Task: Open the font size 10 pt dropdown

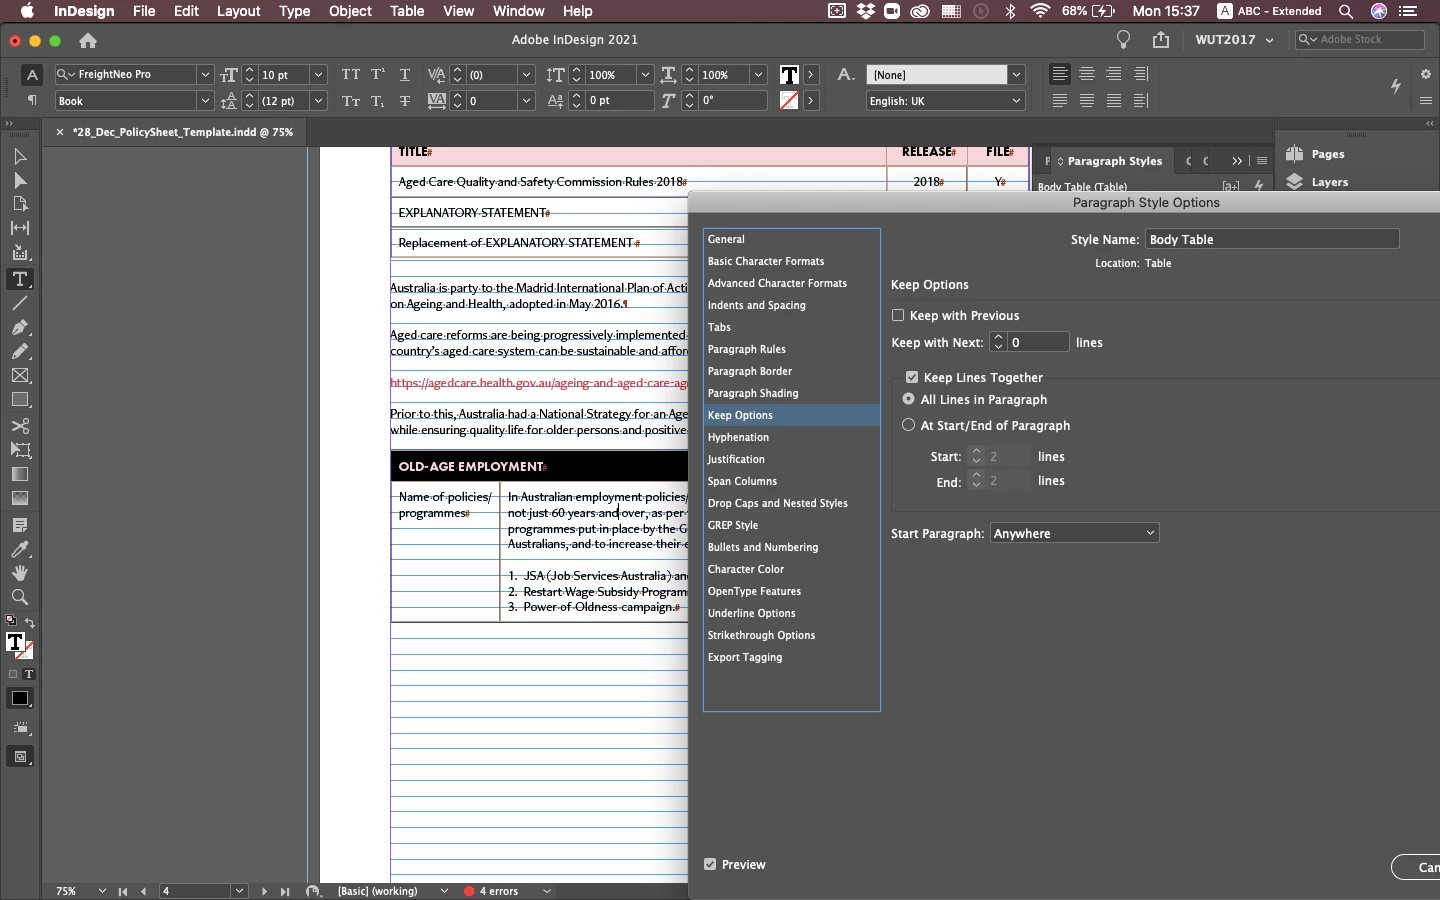Action: click(x=318, y=75)
